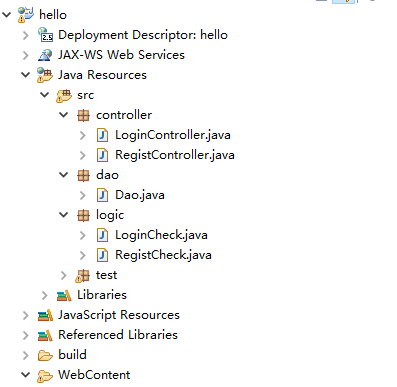Image resolution: width=397 pixels, height=387 pixels.
Task: Select 'JavaScript Resources' label
Action: point(119,315)
